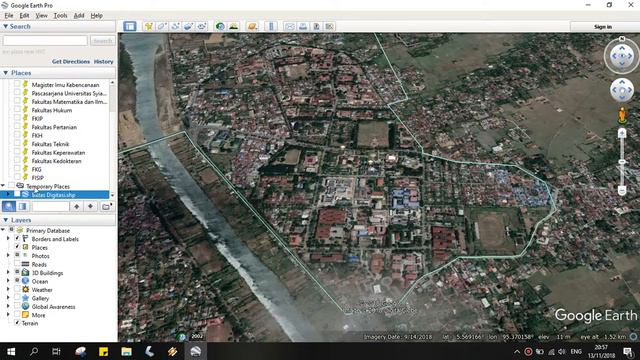Image resolution: width=640 pixels, height=360 pixels.
Task: Enable the Roads layer checkbox
Action: click(17, 264)
